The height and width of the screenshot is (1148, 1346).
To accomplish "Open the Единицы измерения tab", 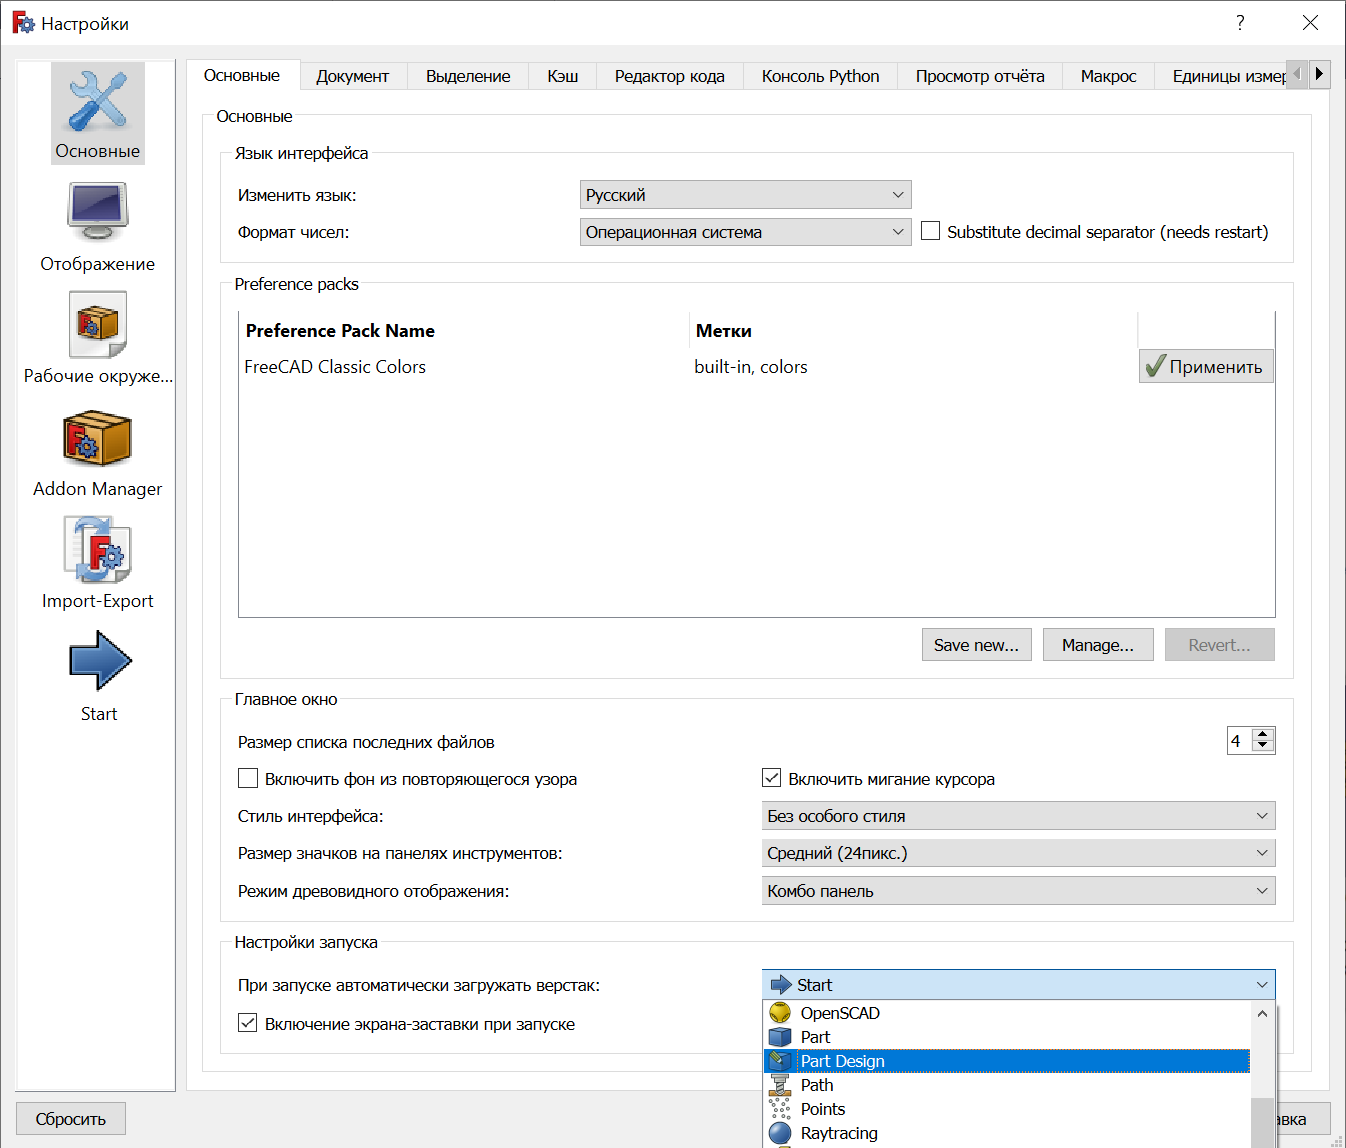I will pos(1222,76).
